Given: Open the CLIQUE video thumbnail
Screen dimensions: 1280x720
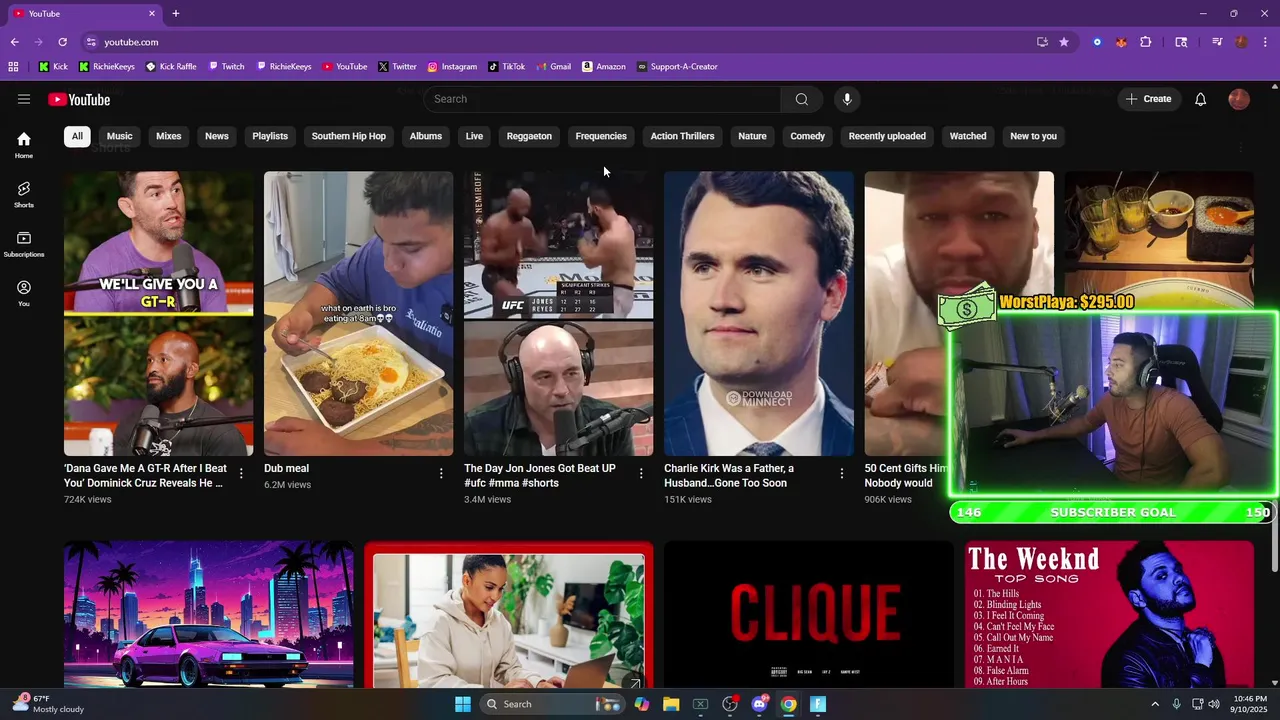Looking at the screenshot, I should pos(808,614).
